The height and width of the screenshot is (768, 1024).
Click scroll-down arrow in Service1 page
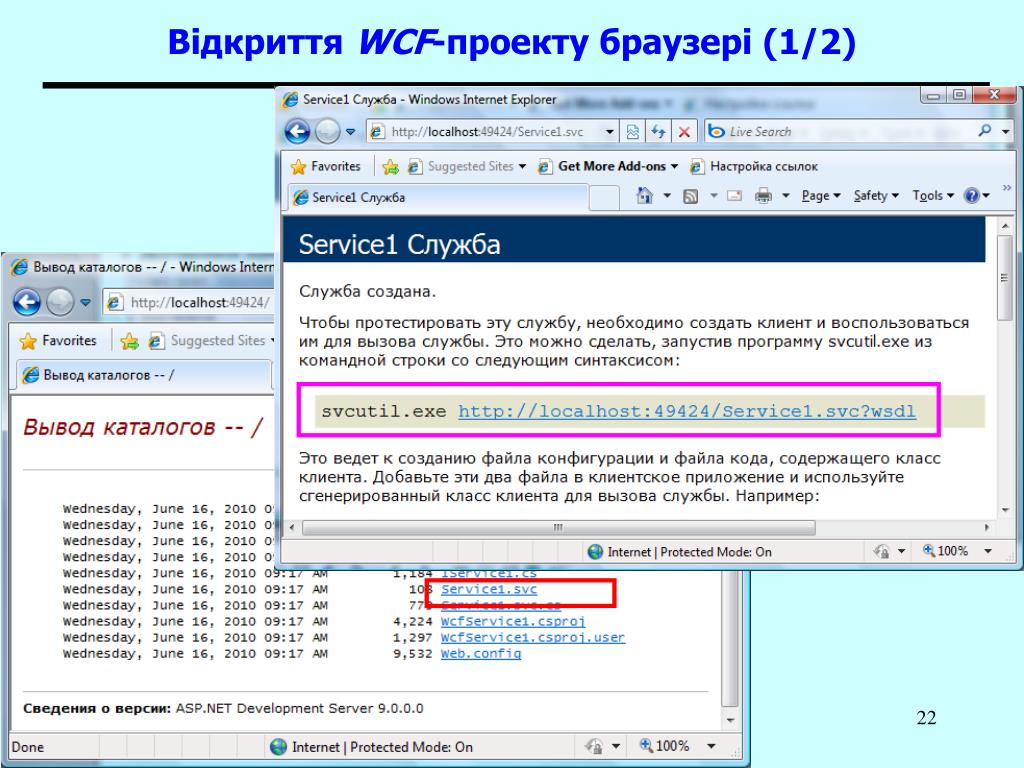(1005, 510)
